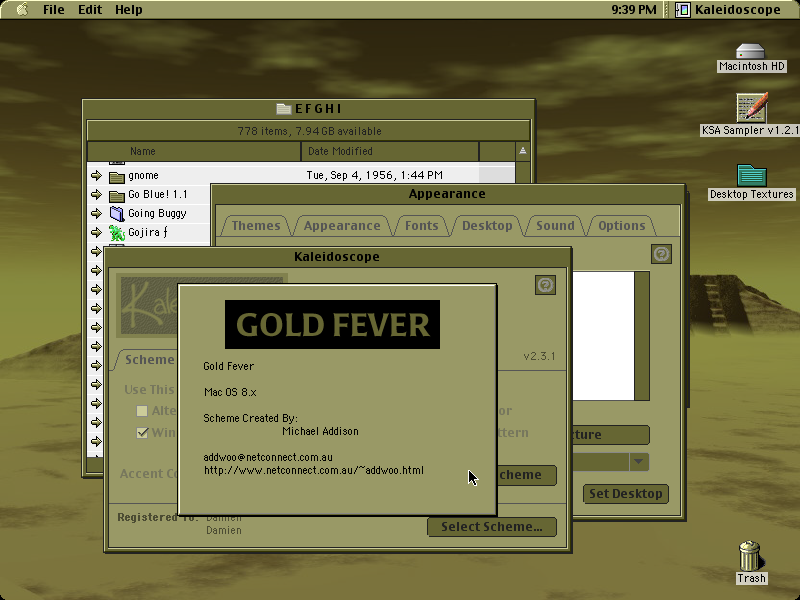The width and height of the screenshot is (800, 600).
Task: Click the Kaleidoscope logo in Kaleidoscope window
Action: [148, 306]
